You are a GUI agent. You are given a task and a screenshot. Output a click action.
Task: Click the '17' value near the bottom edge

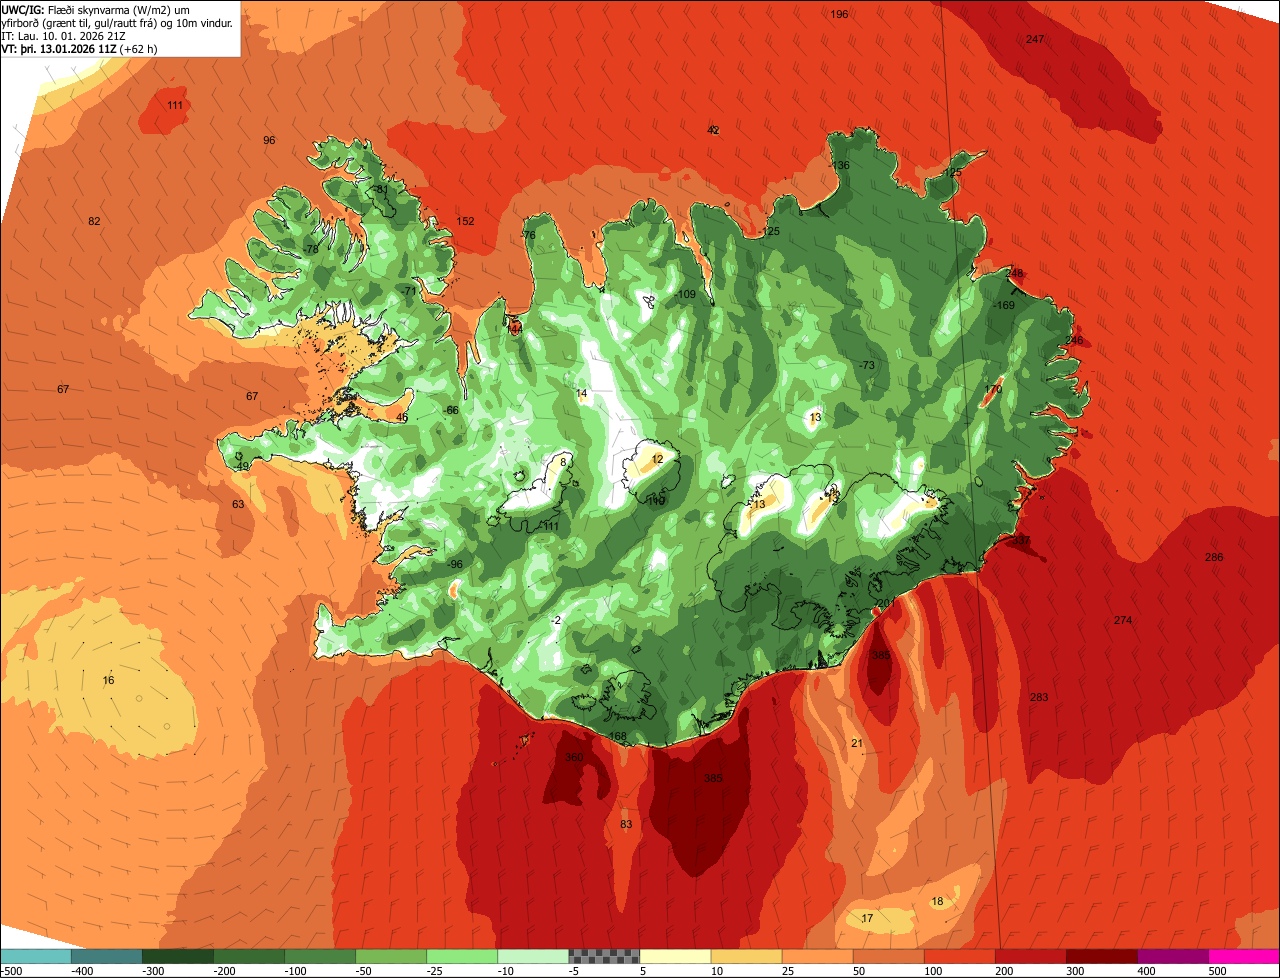click(x=867, y=918)
